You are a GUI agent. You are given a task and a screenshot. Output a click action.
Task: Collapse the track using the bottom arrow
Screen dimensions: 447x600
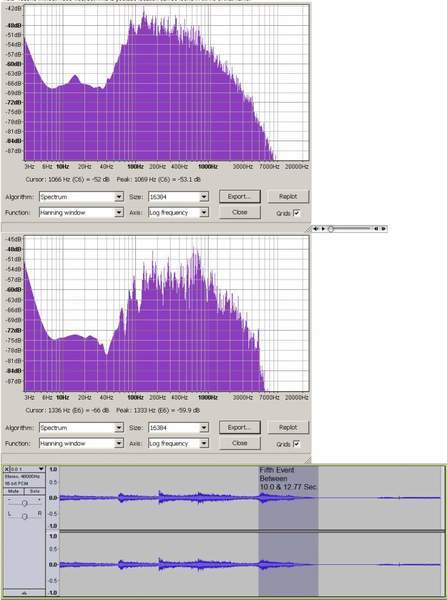[24, 593]
